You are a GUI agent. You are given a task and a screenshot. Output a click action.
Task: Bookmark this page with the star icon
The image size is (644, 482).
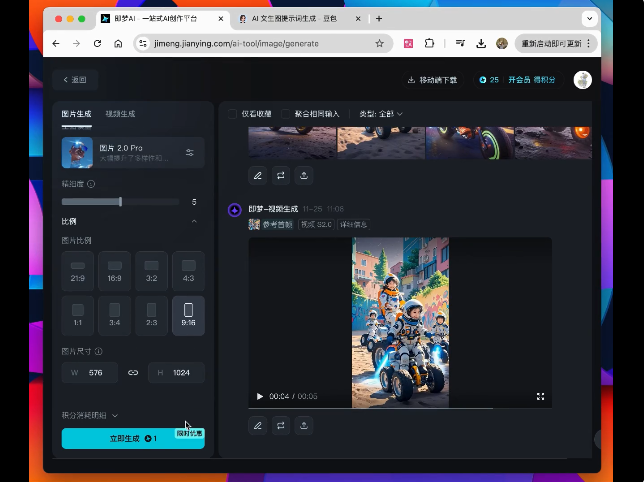(380, 44)
